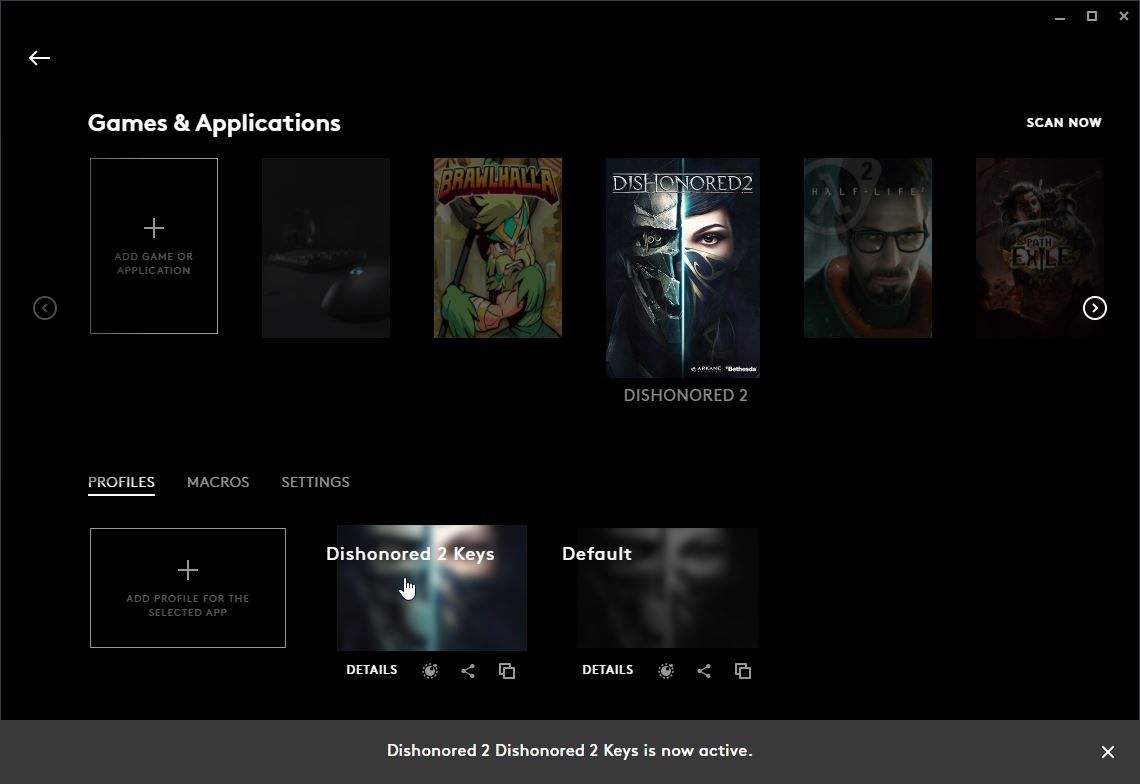Open scripting icon for Dishonored 2 Keys

tap(430, 671)
